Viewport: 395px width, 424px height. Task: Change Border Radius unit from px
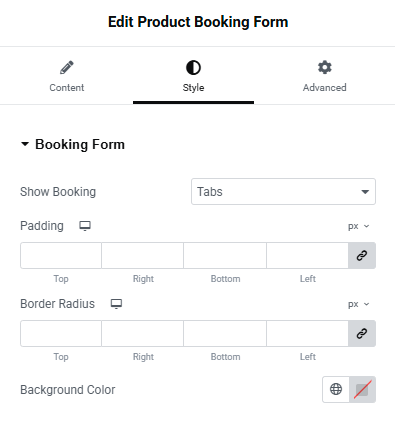click(x=359, y=304)
